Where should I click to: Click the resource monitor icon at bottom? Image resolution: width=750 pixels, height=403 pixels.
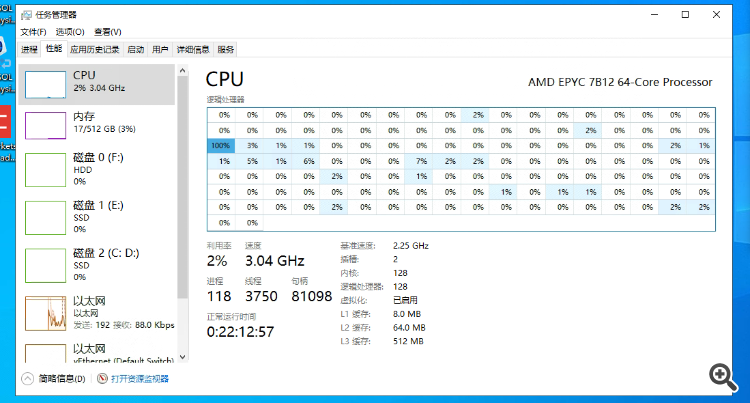point(102,379)
